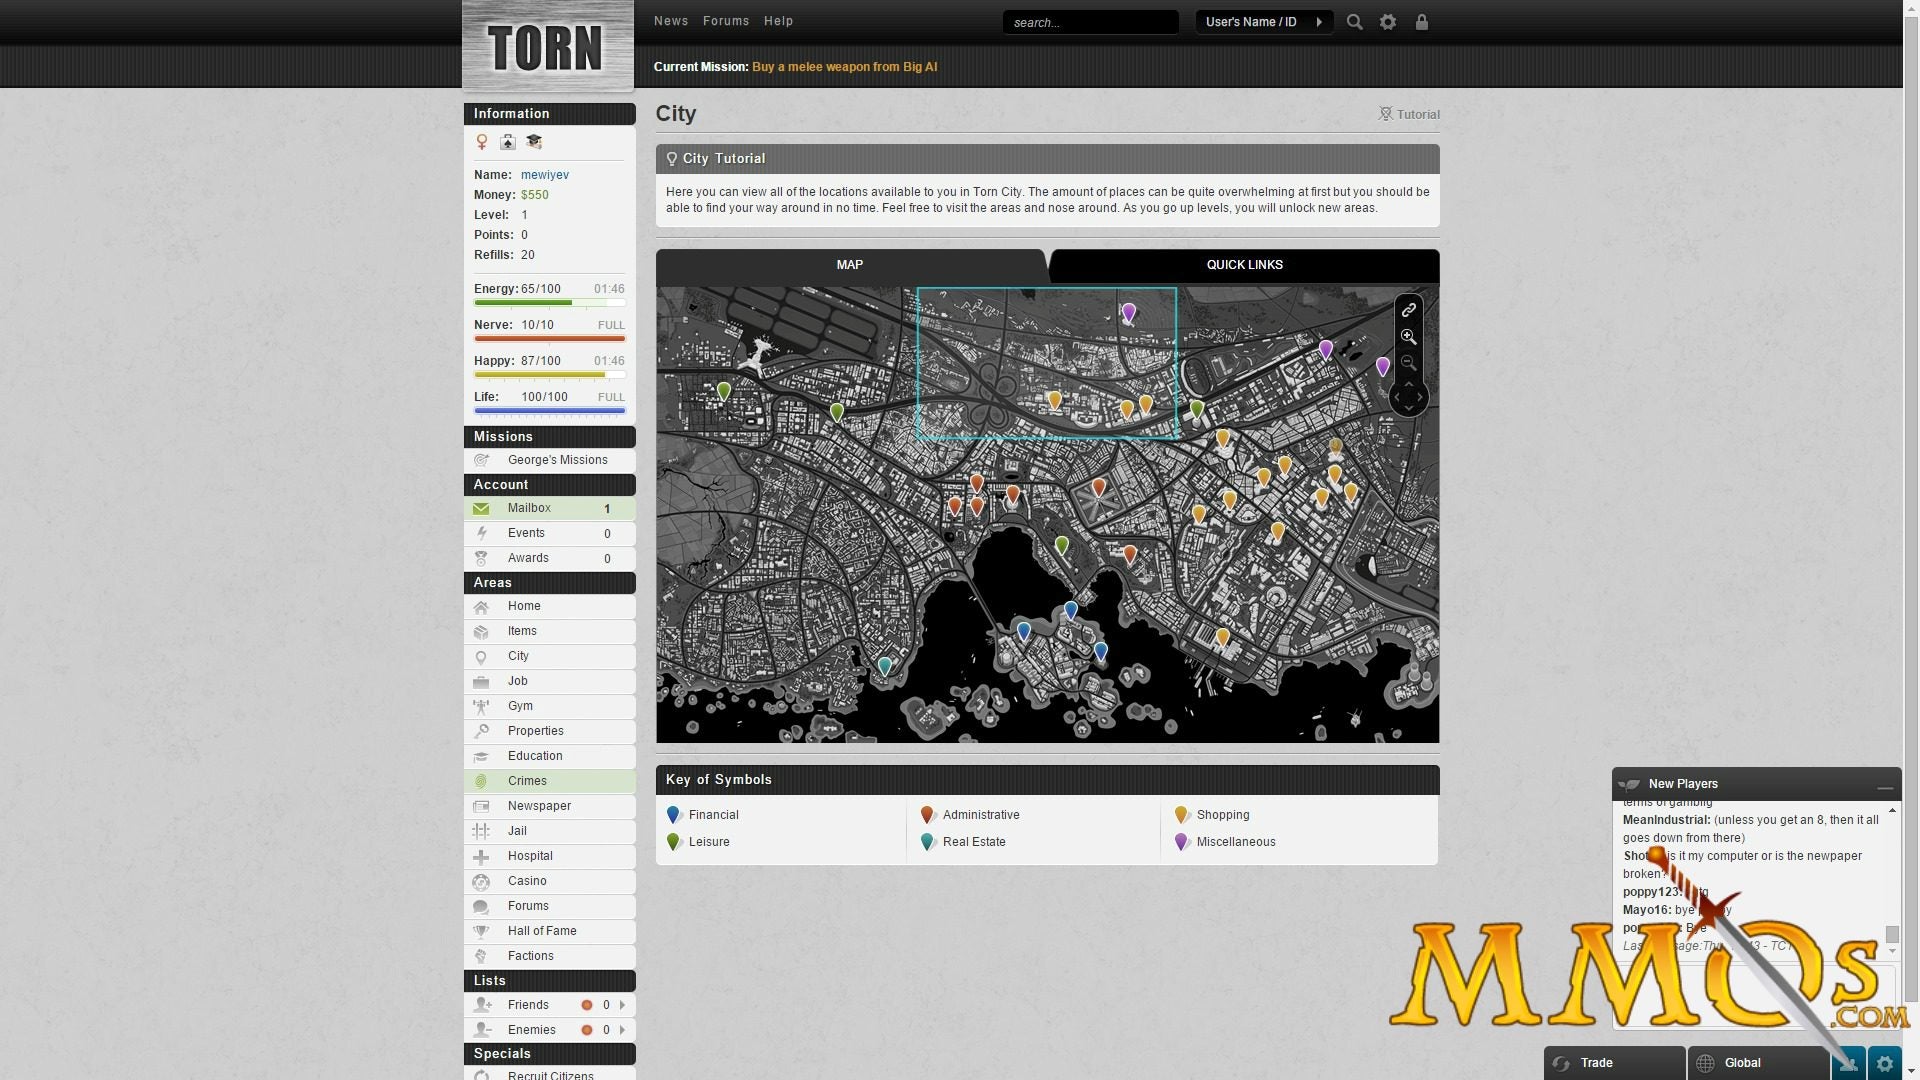The image size is (1920, 1080).
Task: Click the top-bar search magnifier icon
Action: (1354, 22)
